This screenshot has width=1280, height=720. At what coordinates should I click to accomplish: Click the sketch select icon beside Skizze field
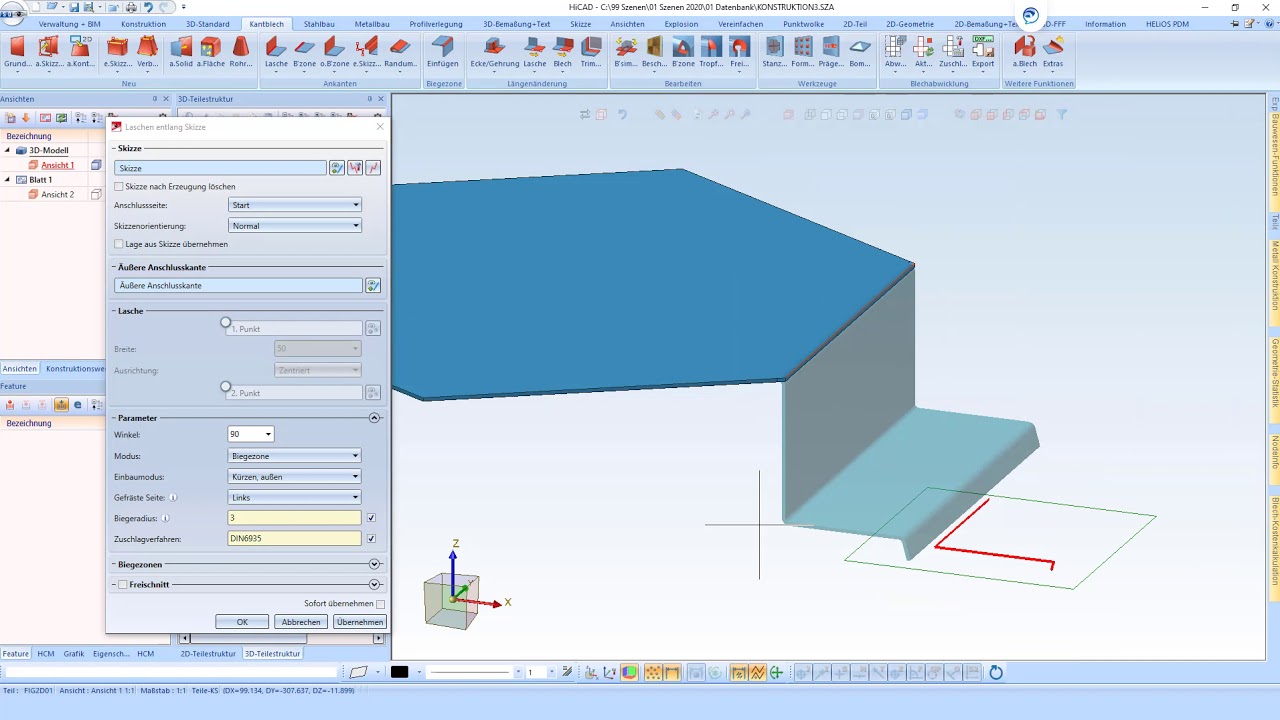point(337,168)
